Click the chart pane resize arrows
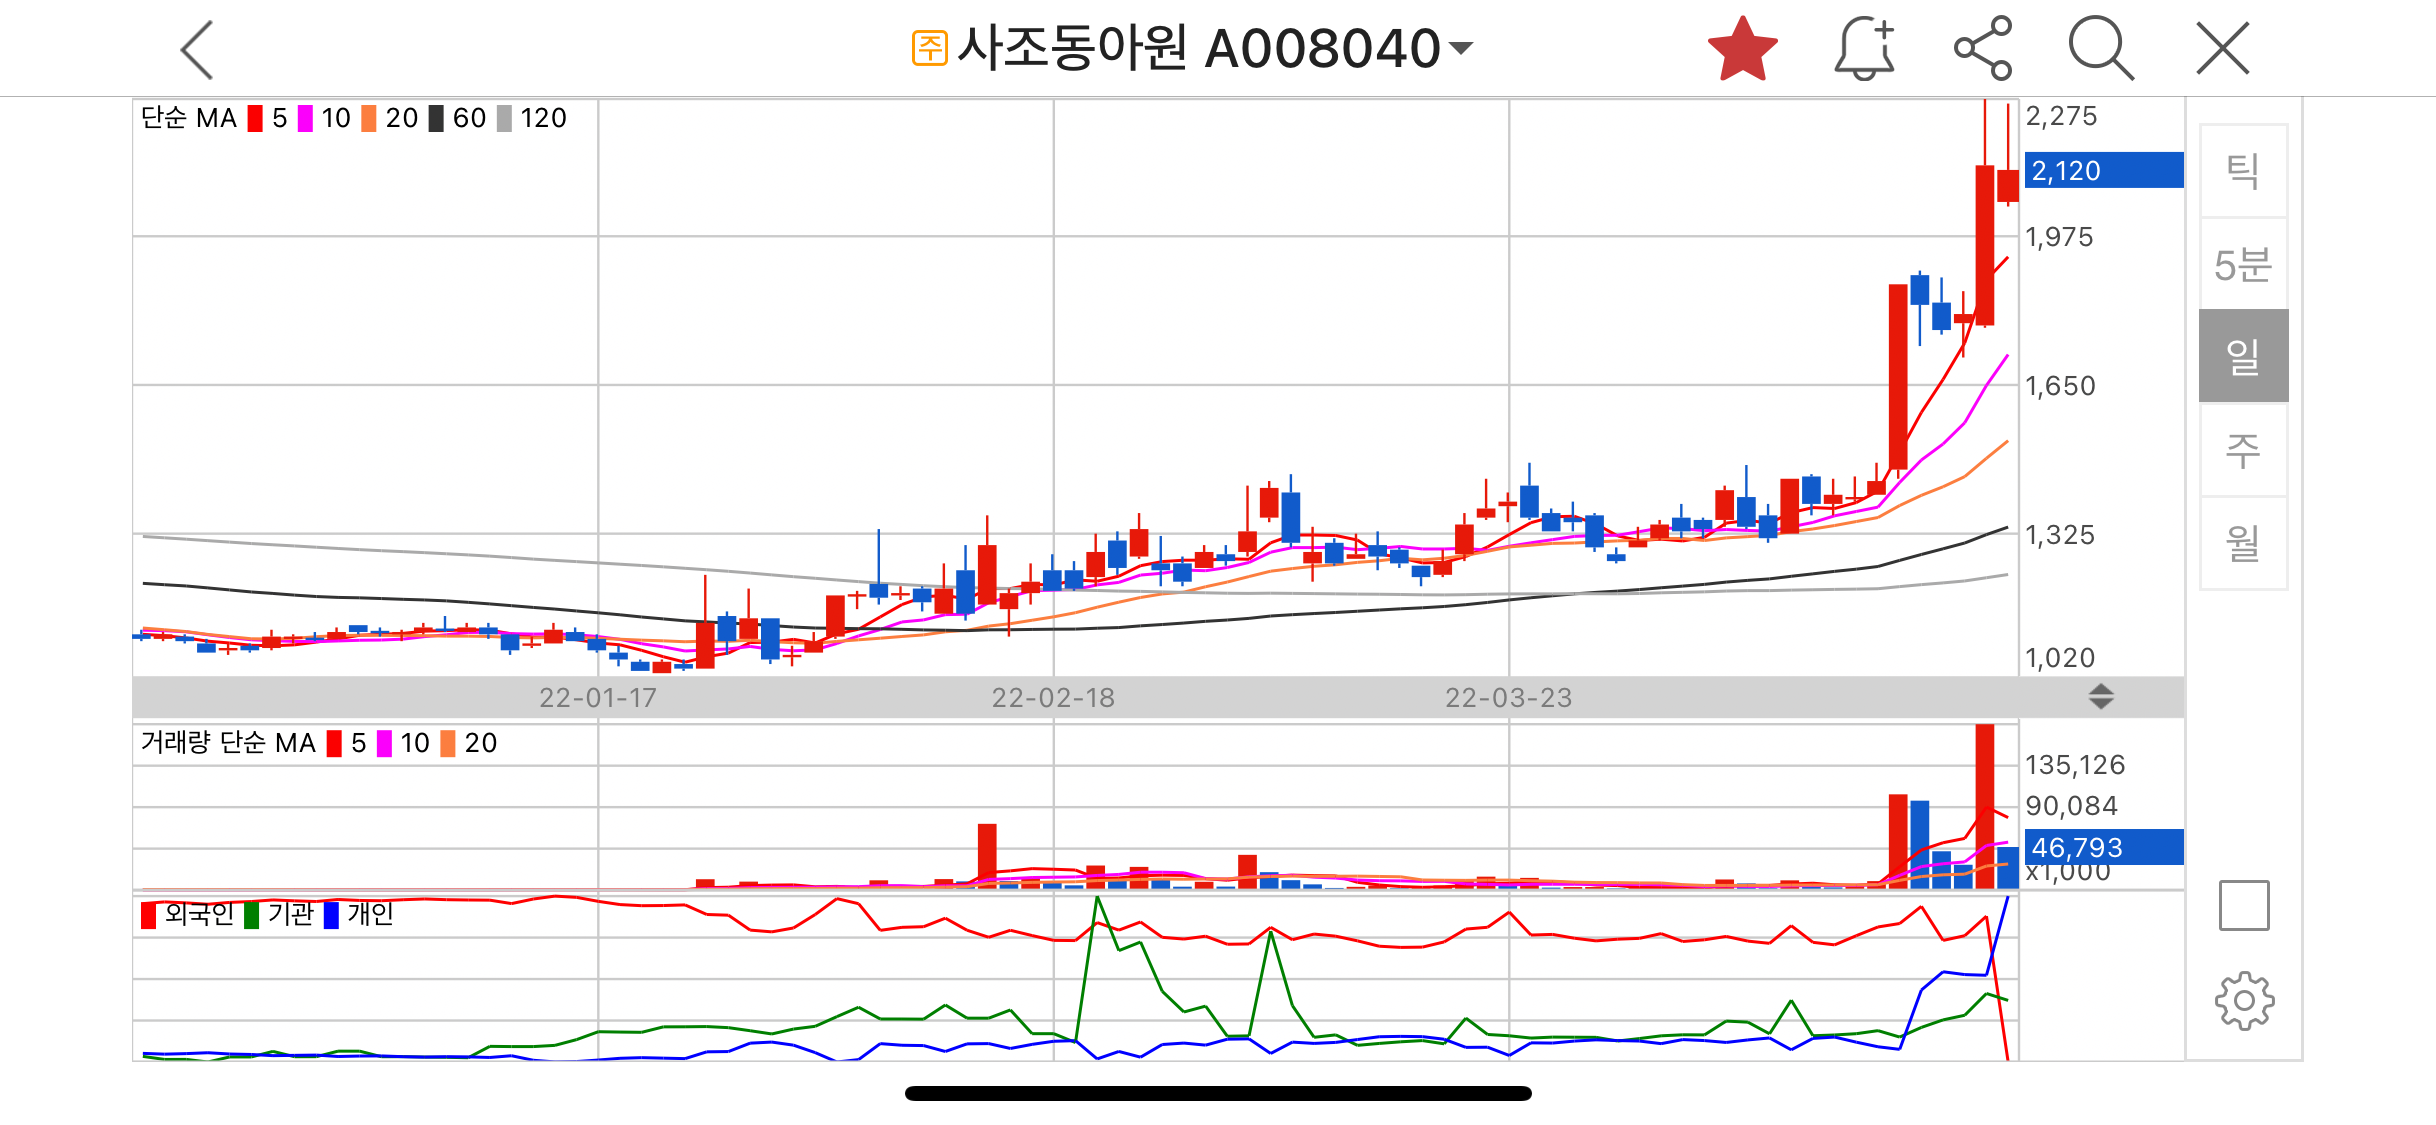Viewport: 2436px width, 1125px height. [x=2101, y=697]
